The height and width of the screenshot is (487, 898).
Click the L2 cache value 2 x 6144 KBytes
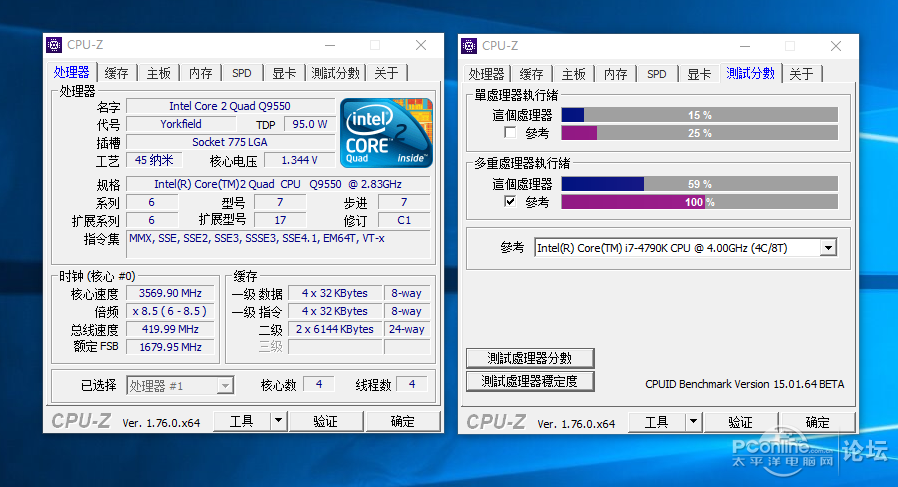coord(334,329)
